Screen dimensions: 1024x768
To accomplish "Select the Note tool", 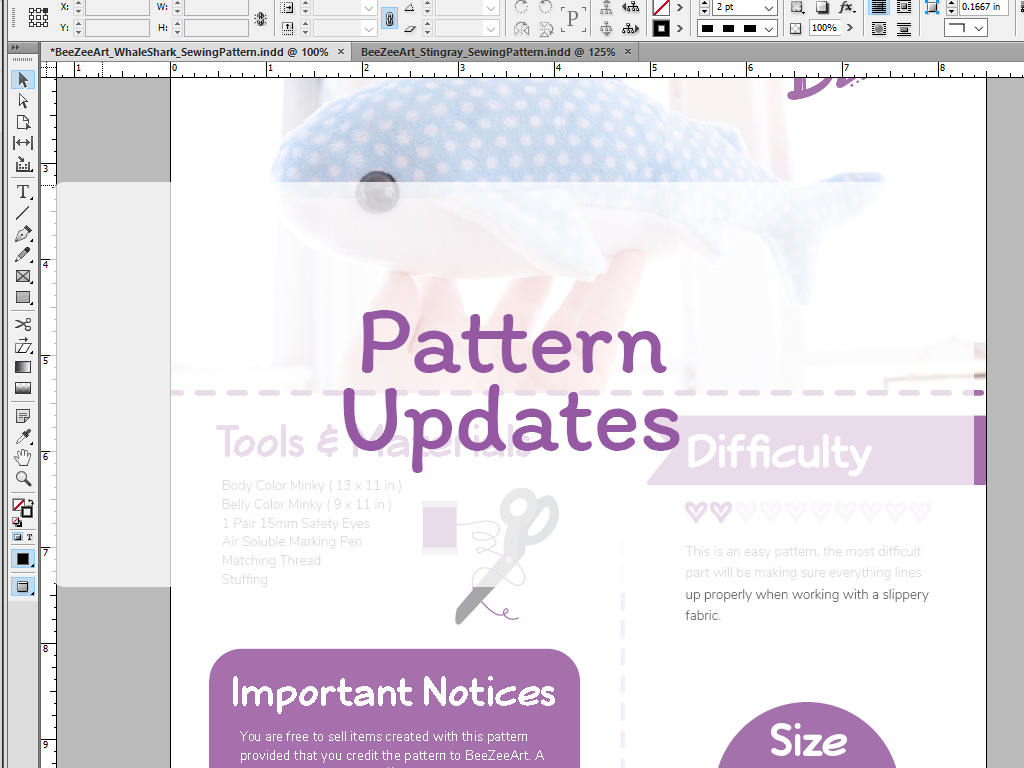I will click(23, 416).
